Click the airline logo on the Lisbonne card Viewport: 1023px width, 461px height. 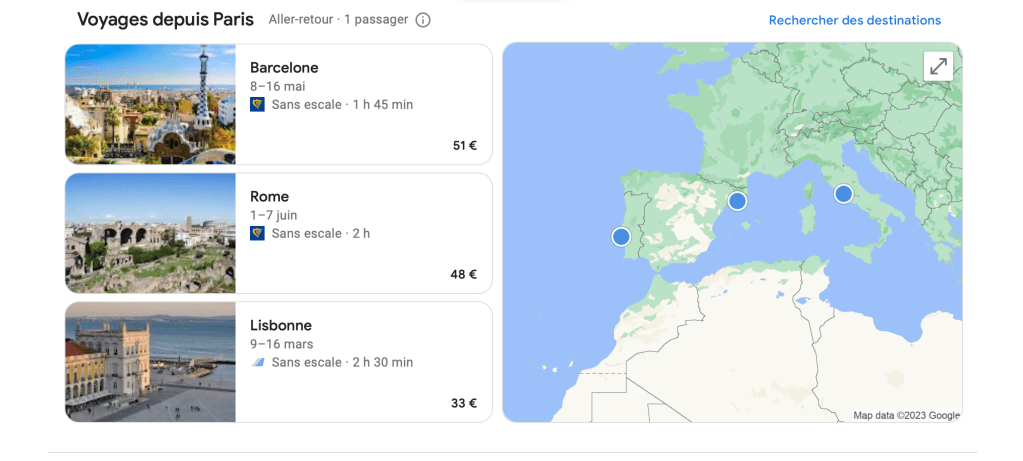point(257,362)
